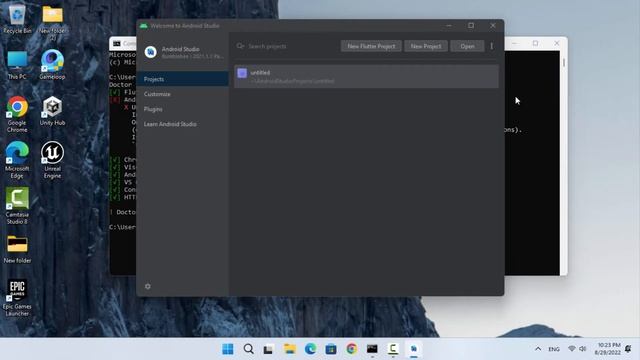Image resolution: width=640 pixels, height=360 pixels.
Task: Open the three-dot options menu beside Open
Action: 491,46
